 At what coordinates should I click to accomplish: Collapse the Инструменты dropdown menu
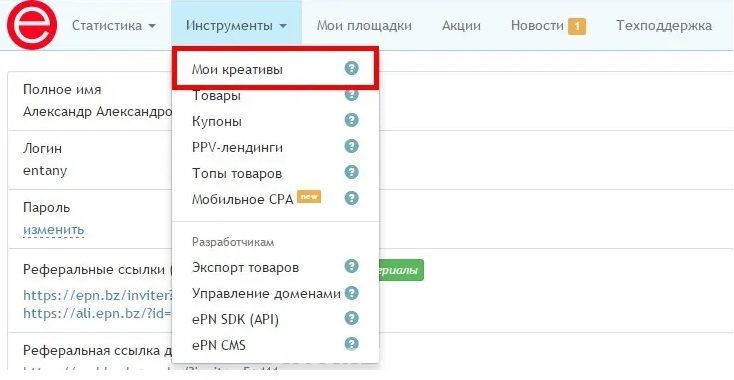pos(236,25)
